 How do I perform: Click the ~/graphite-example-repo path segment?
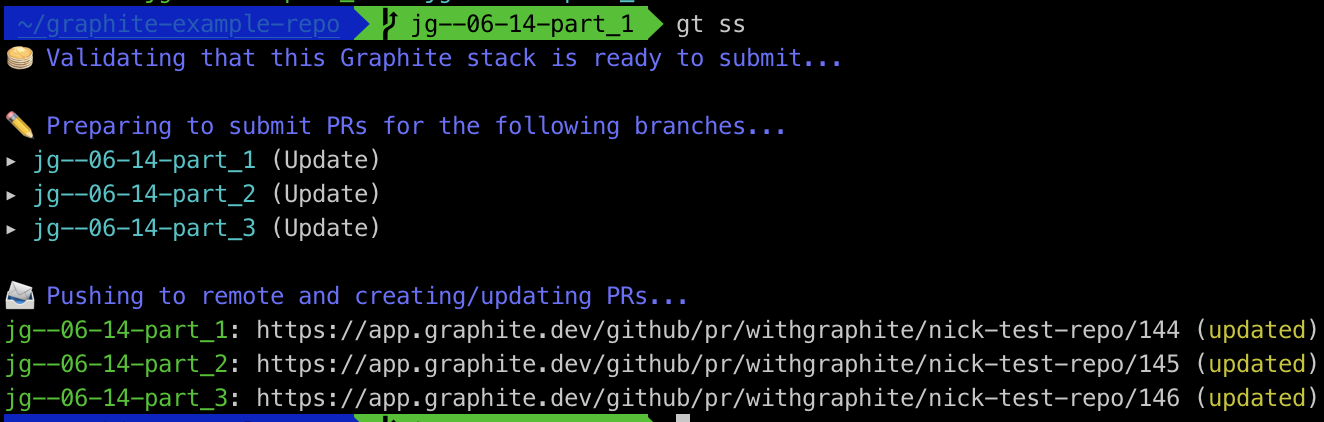(178, 24)
